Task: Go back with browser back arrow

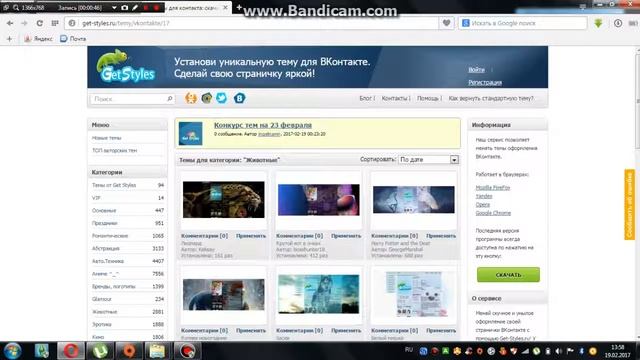Action: pos(10,23)
